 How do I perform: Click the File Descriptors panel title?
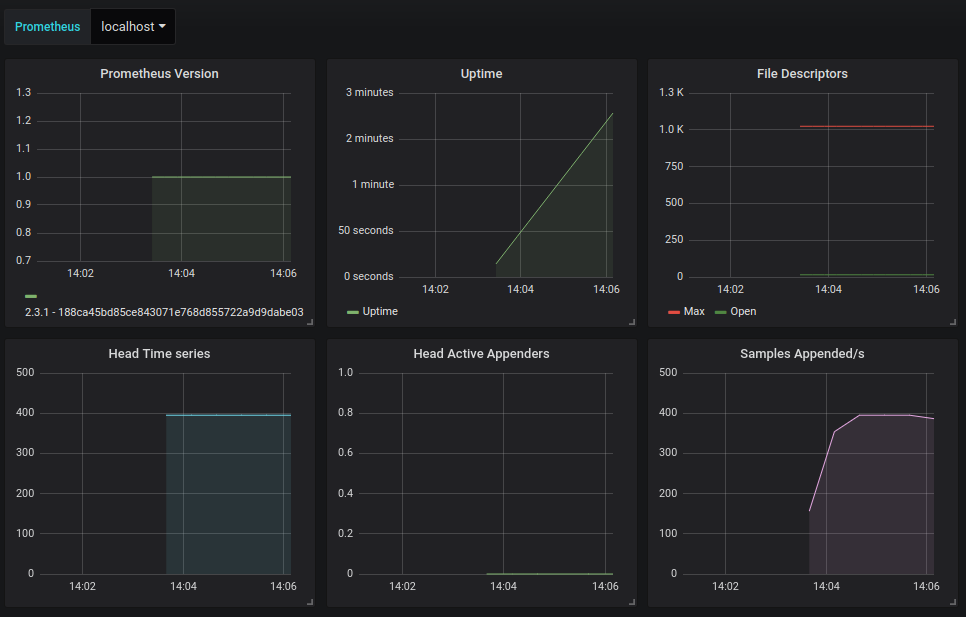802,74
